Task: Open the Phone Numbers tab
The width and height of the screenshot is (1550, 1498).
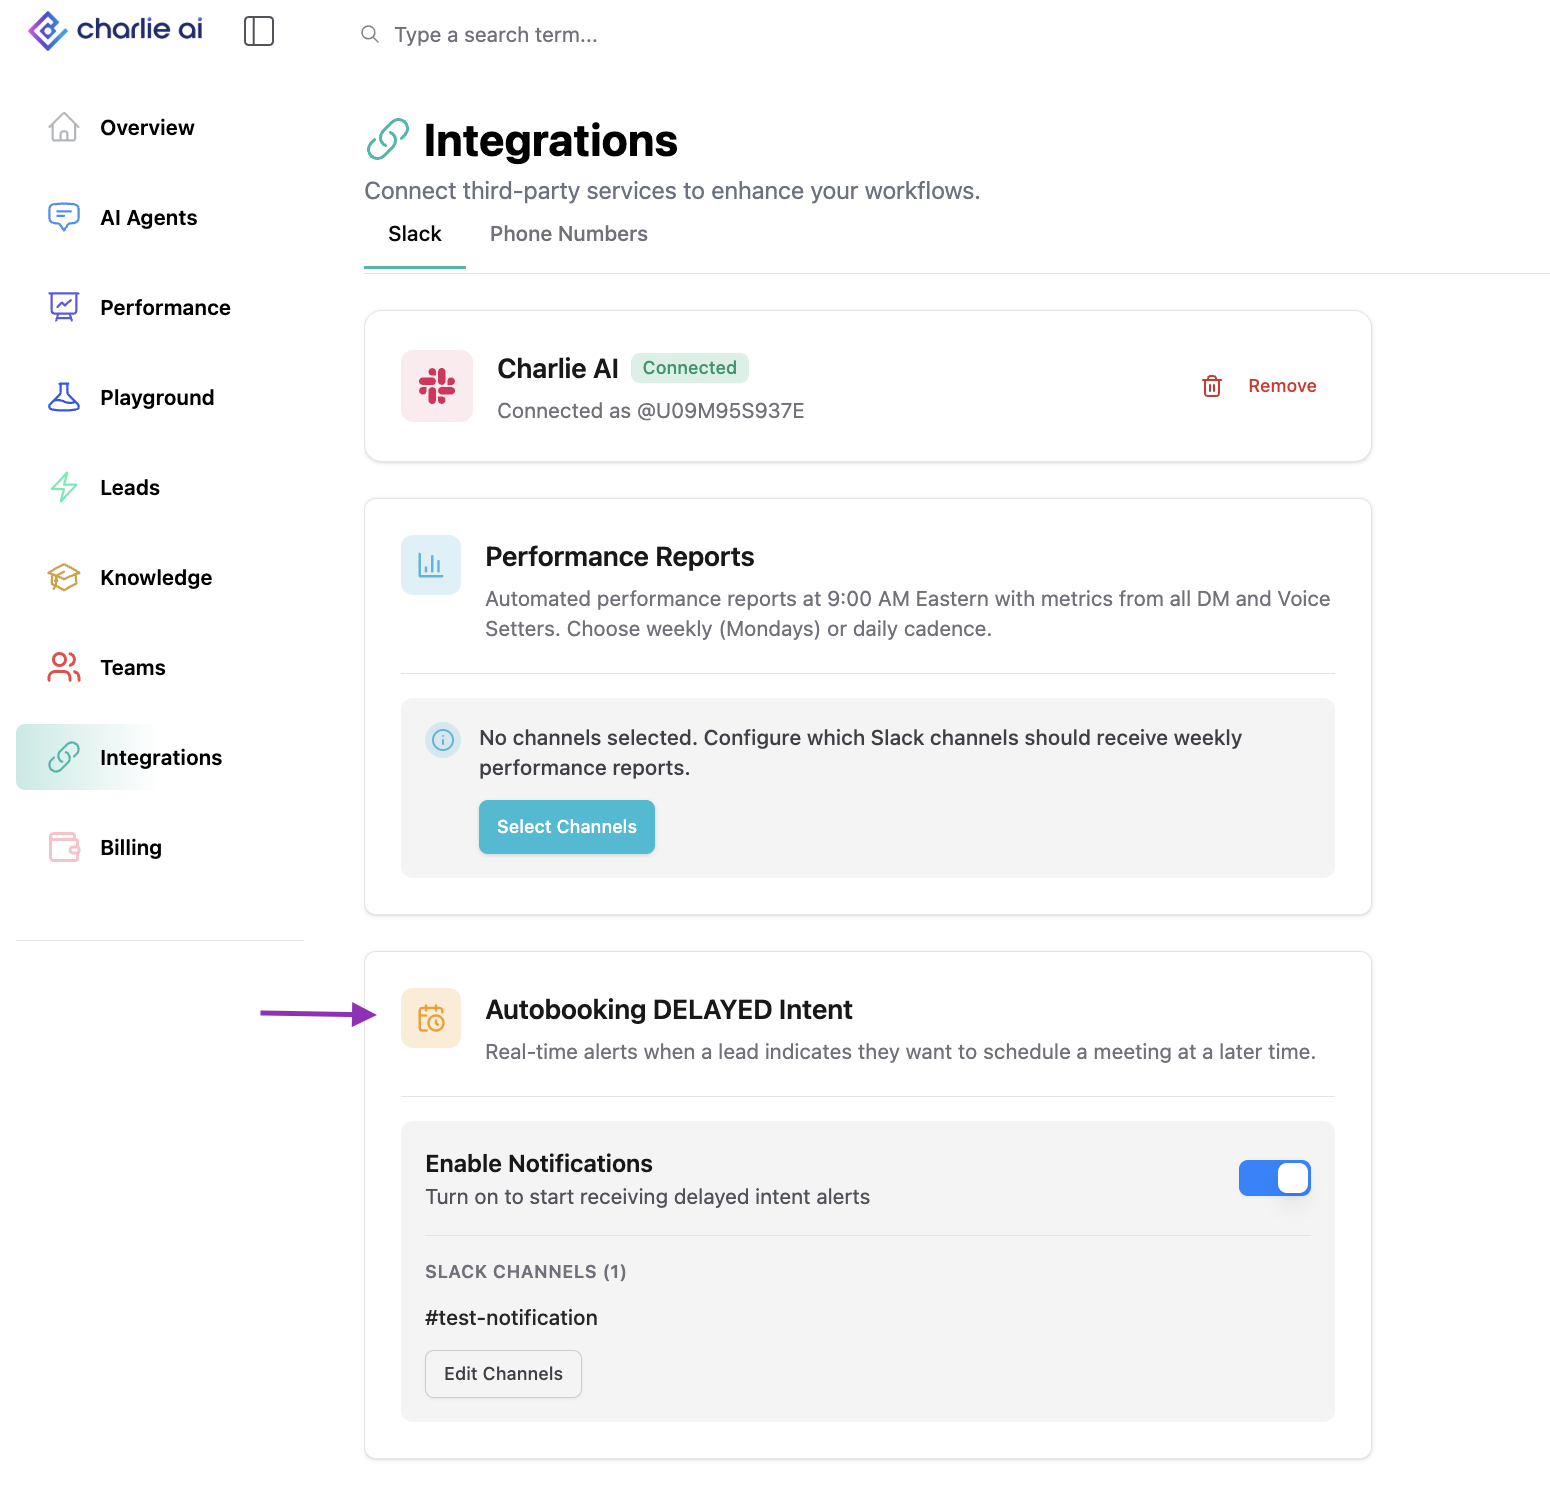Action: point(569,234)
